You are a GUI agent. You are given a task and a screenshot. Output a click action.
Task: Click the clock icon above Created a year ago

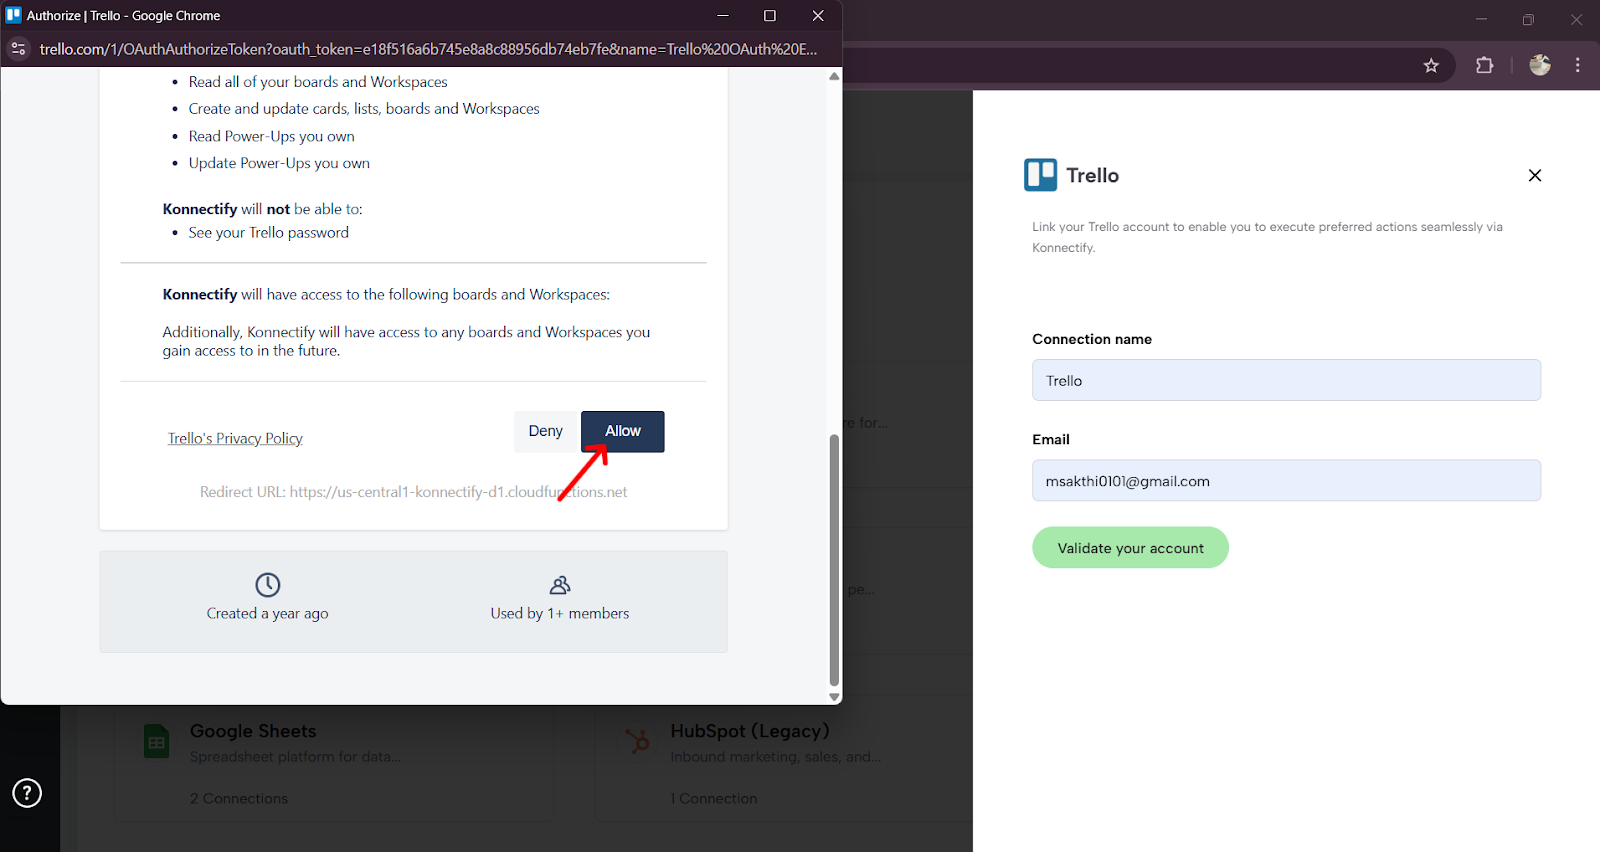[x=267, y=584]
